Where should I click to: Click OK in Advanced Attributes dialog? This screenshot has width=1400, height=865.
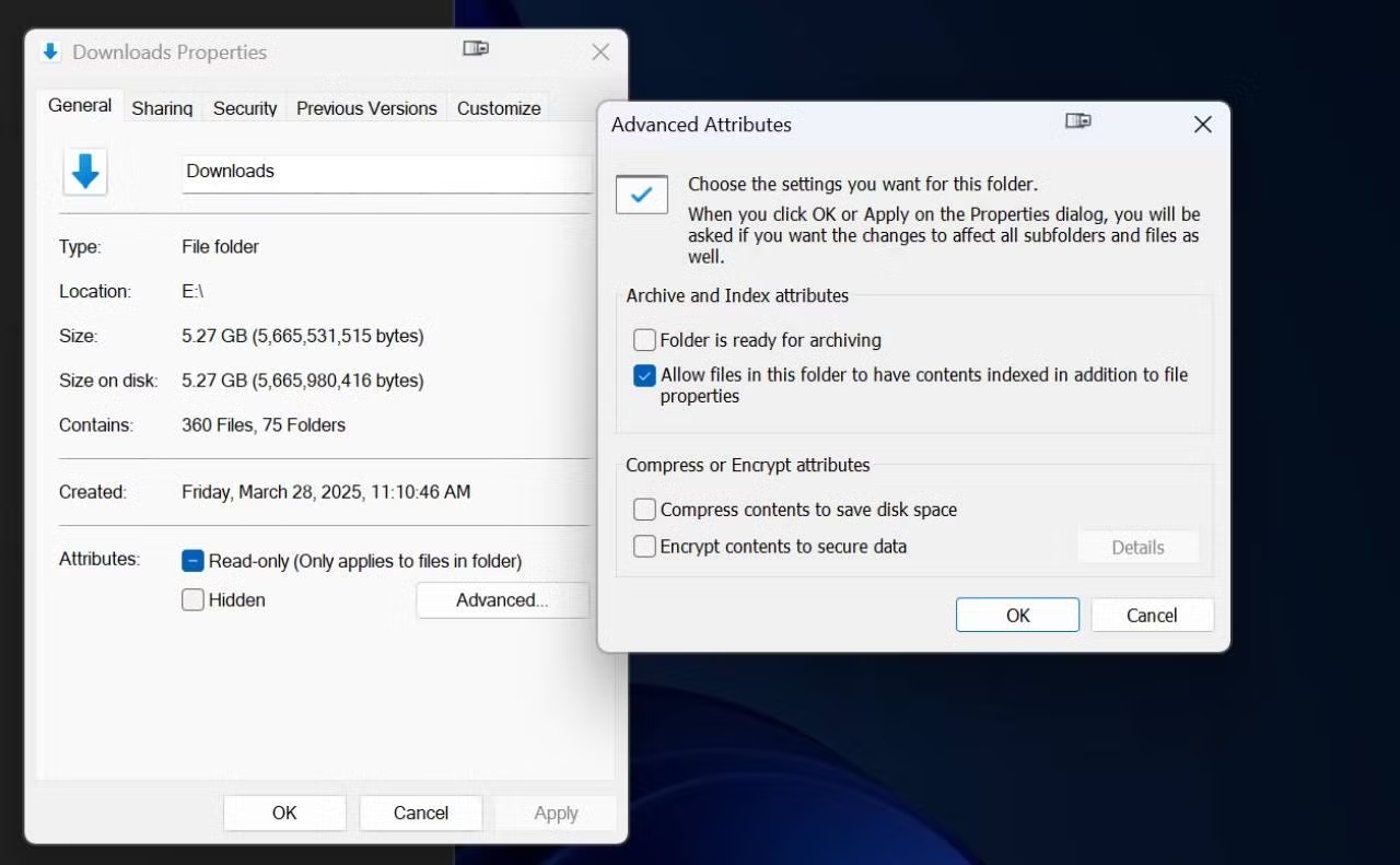(x=1016, y=614)
